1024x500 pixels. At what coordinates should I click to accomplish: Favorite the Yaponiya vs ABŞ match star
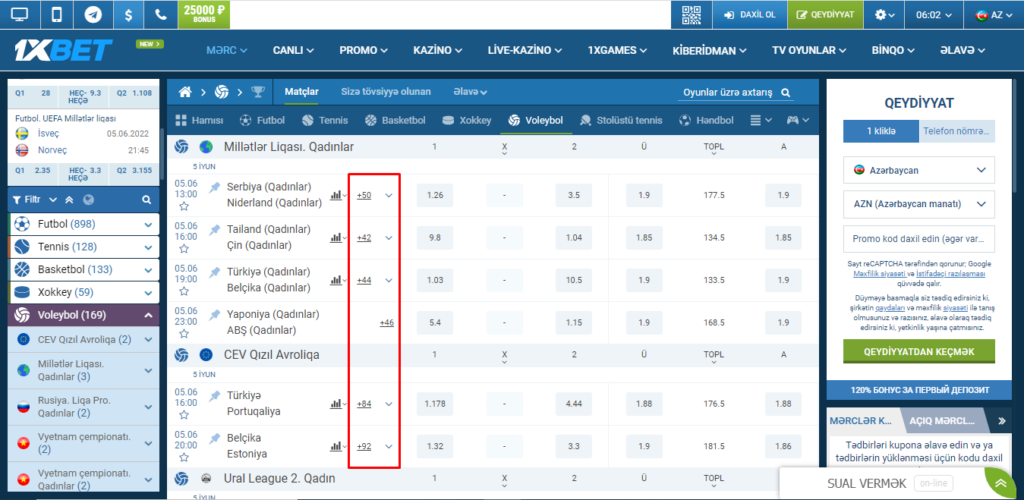coord(184,334)
